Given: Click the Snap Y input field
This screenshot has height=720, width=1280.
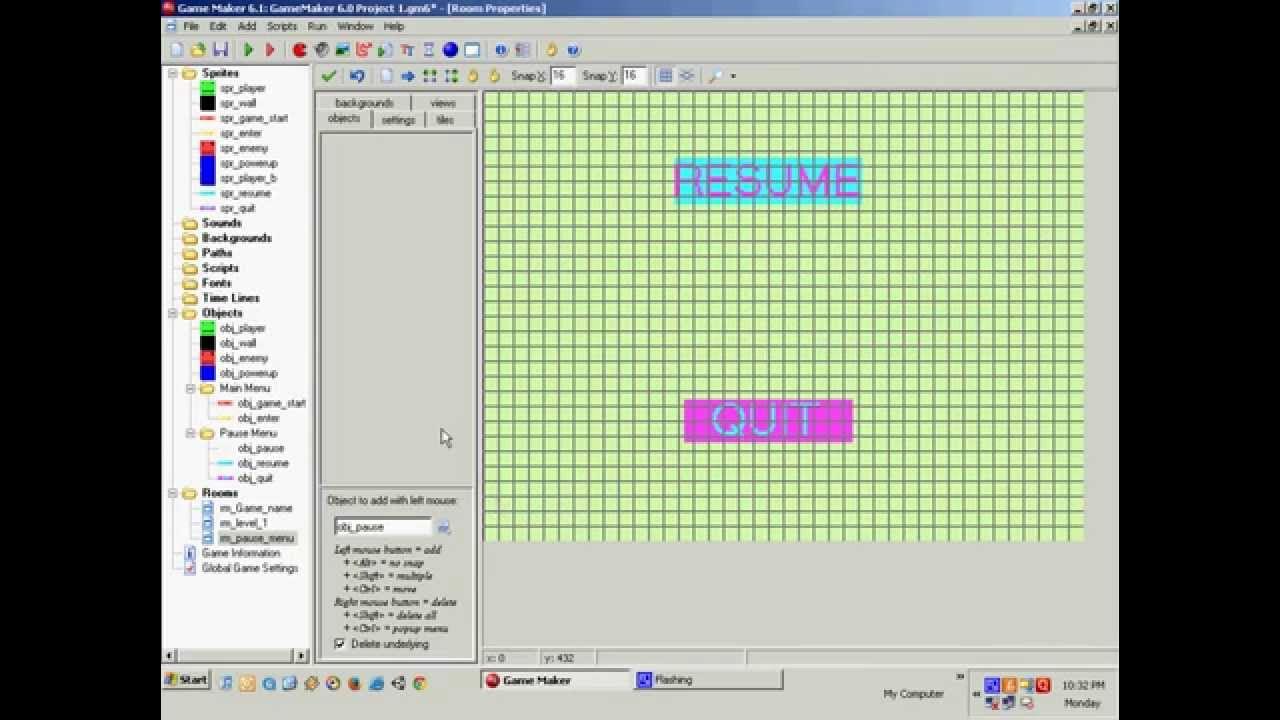Looking at the screenshot, I should [x=635, y=76].
